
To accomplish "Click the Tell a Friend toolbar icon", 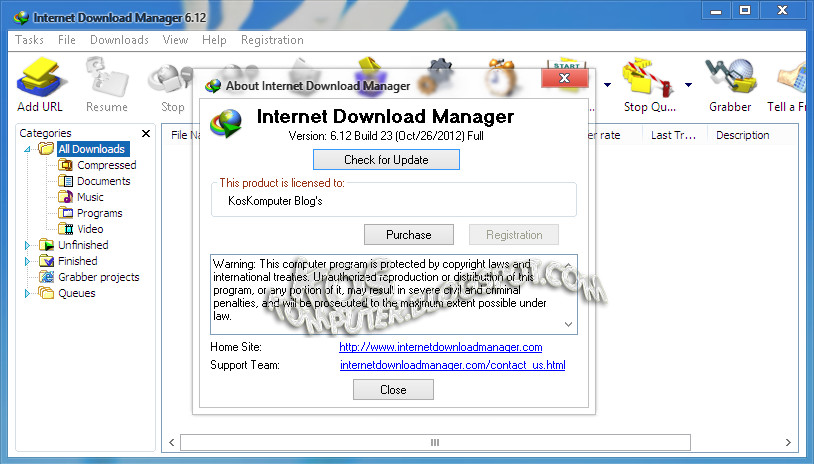I will 794,78.
